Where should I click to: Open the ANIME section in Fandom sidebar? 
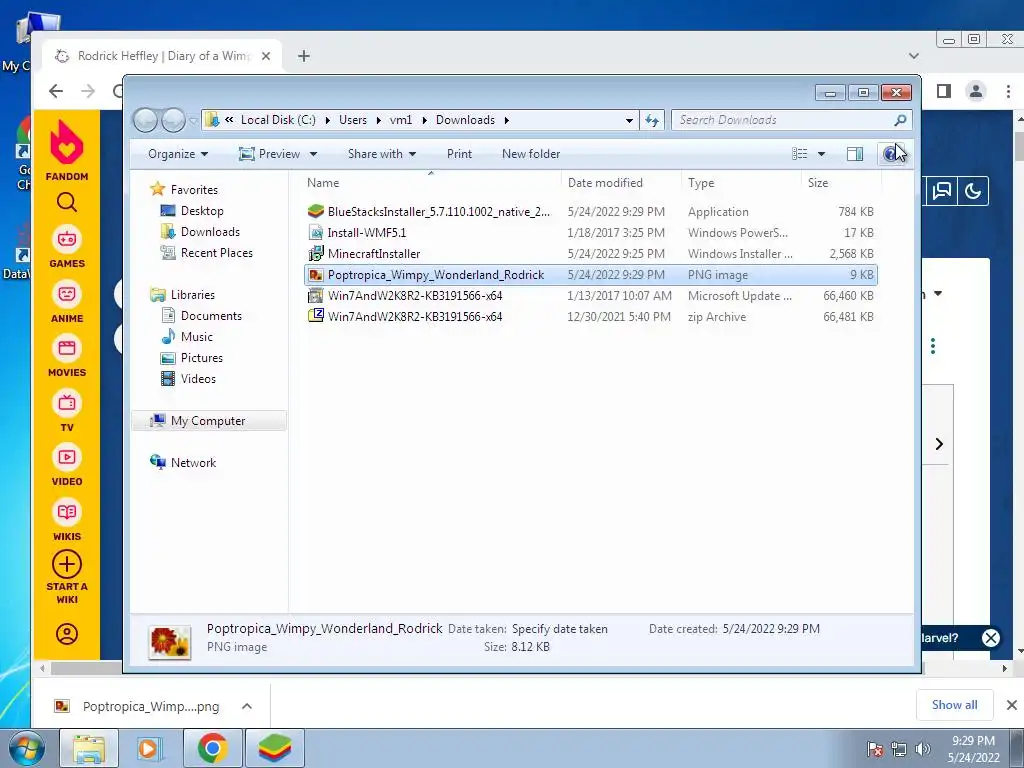(67, 302)
